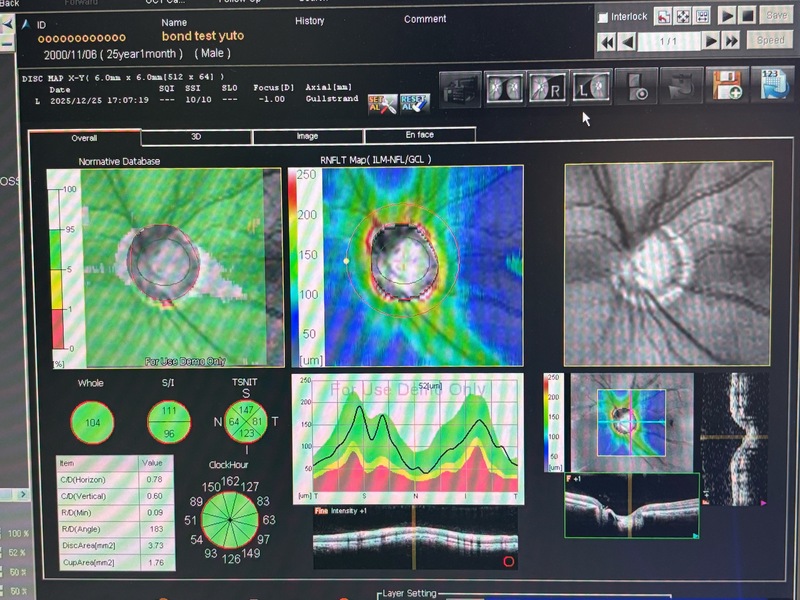Click the Speed button
Image resolution: width=800 pixels, height=600 pixels.
click(770, 41)
